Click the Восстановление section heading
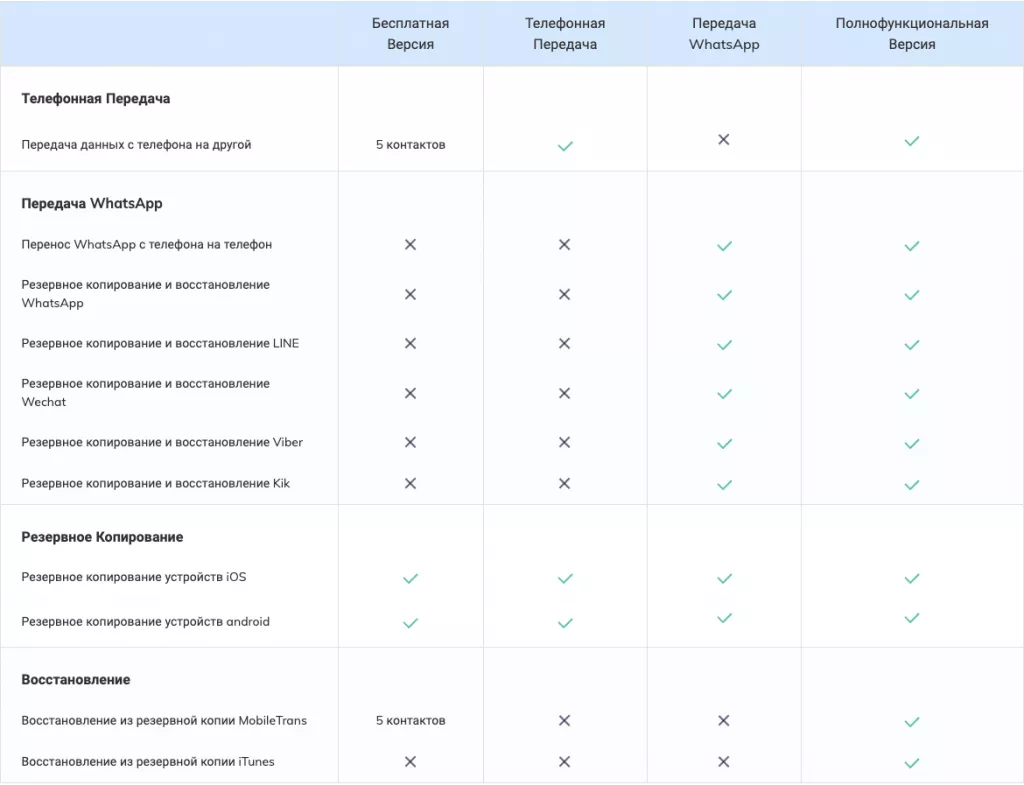 click(76, 680)
